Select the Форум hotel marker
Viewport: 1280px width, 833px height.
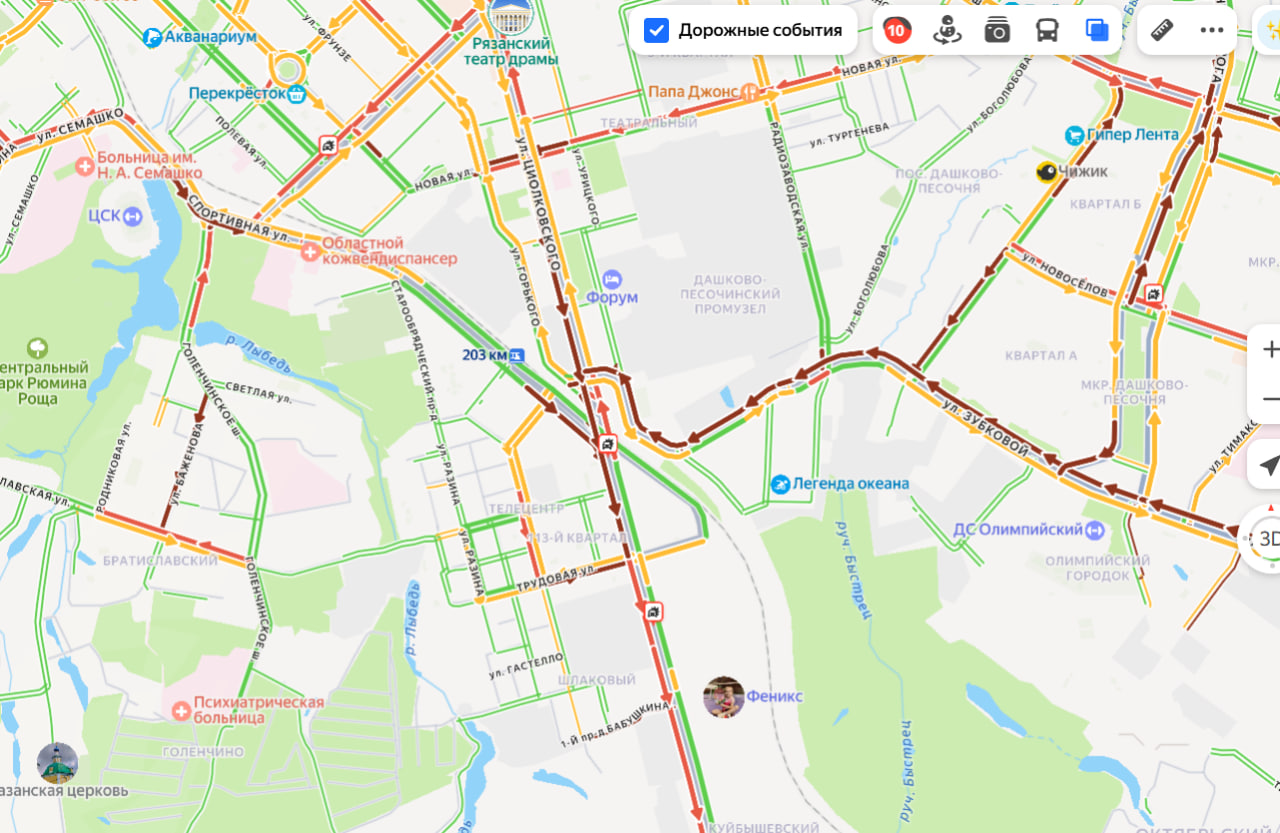[612, 278]
